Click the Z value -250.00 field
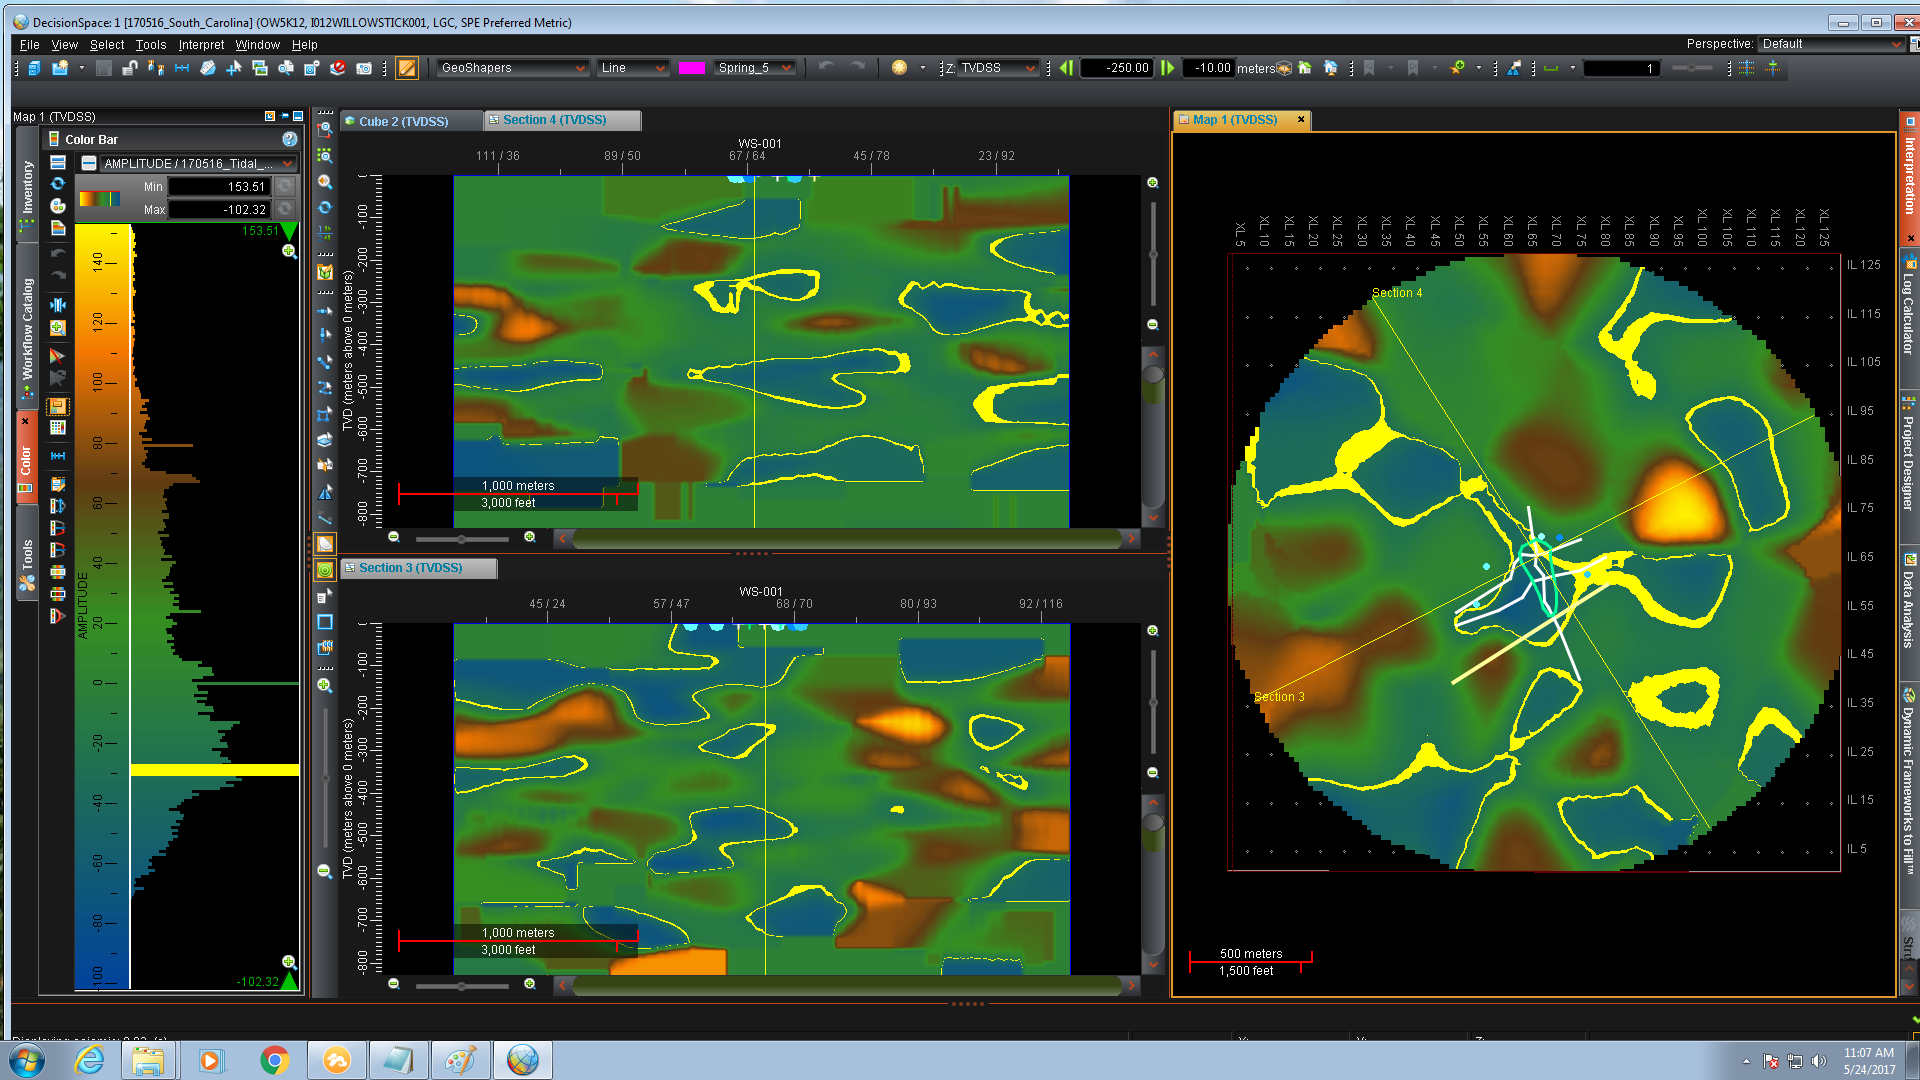 click(1117, 68)
